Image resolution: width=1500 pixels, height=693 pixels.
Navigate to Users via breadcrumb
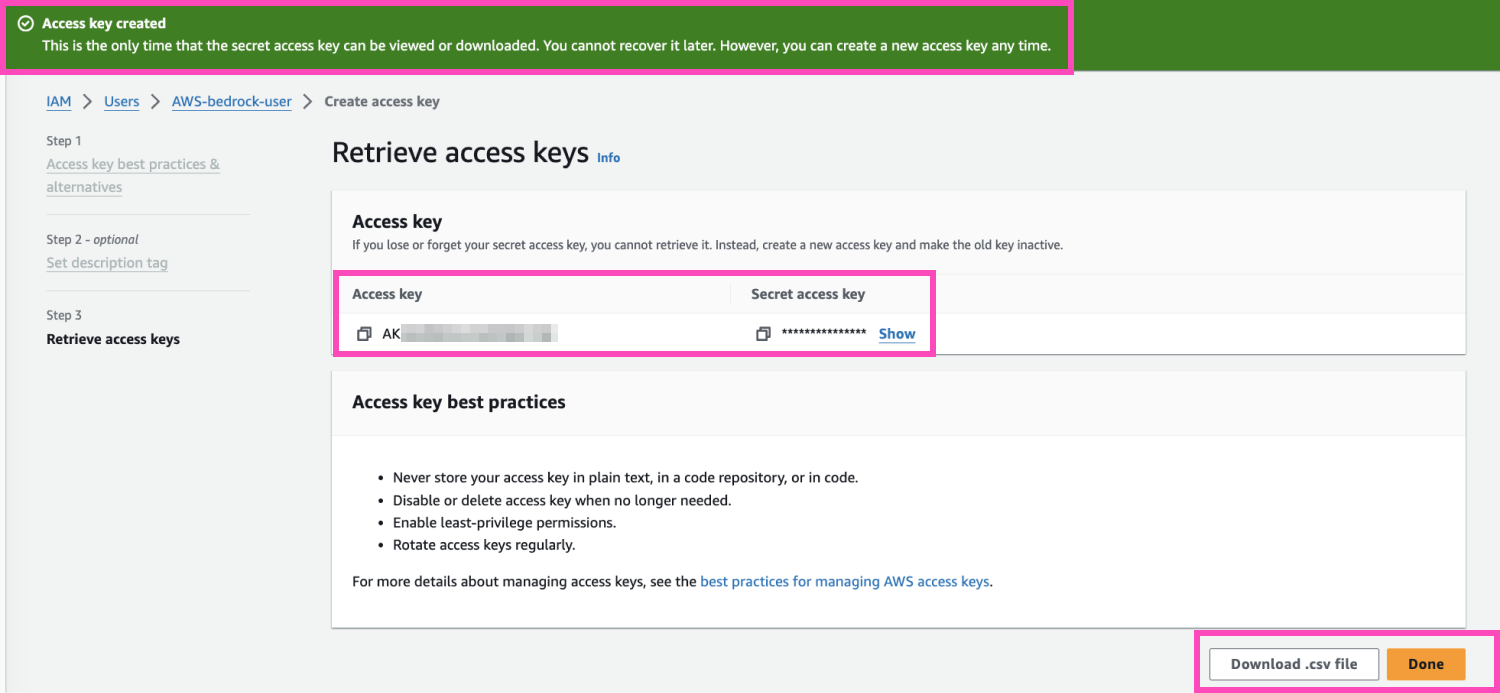click(121, 101)
